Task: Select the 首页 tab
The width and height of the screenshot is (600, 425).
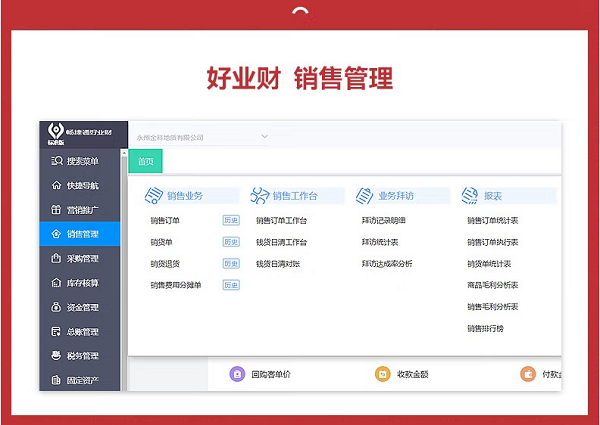Action: 145,161
